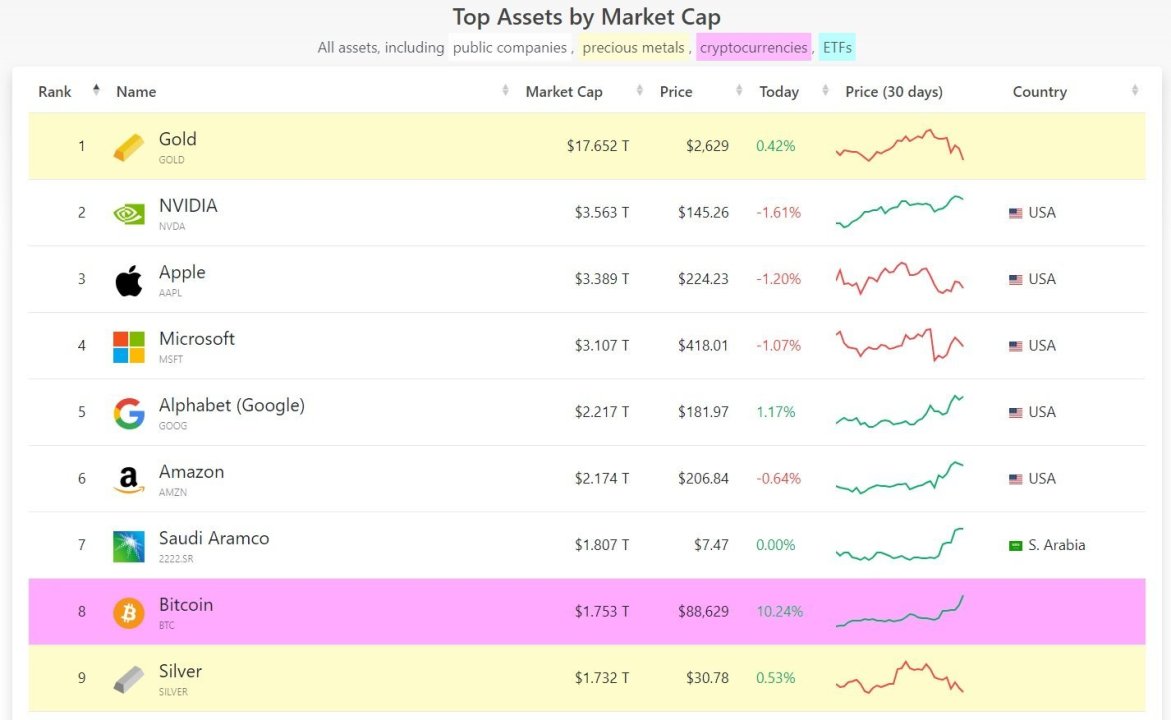Open the Alphabet (Google) name link

231,405
